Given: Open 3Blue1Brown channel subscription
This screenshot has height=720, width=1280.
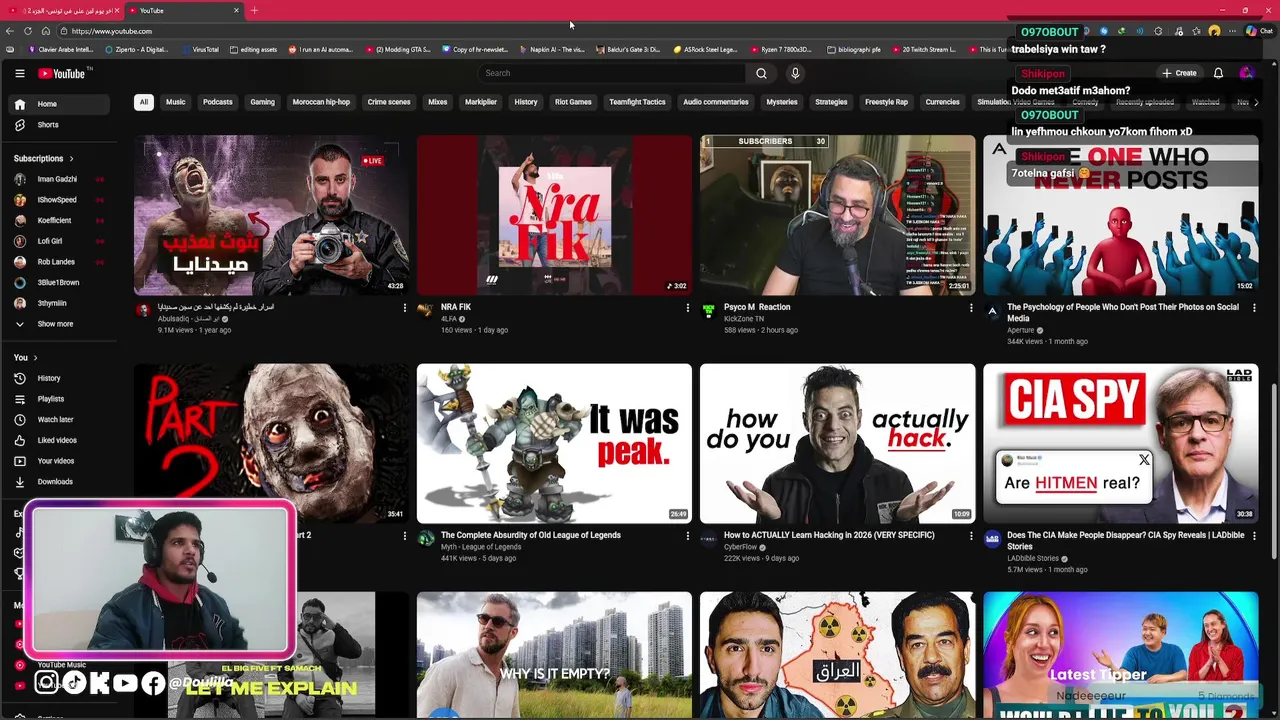Looking at the screenshot, I should click(x=60, y=282).
